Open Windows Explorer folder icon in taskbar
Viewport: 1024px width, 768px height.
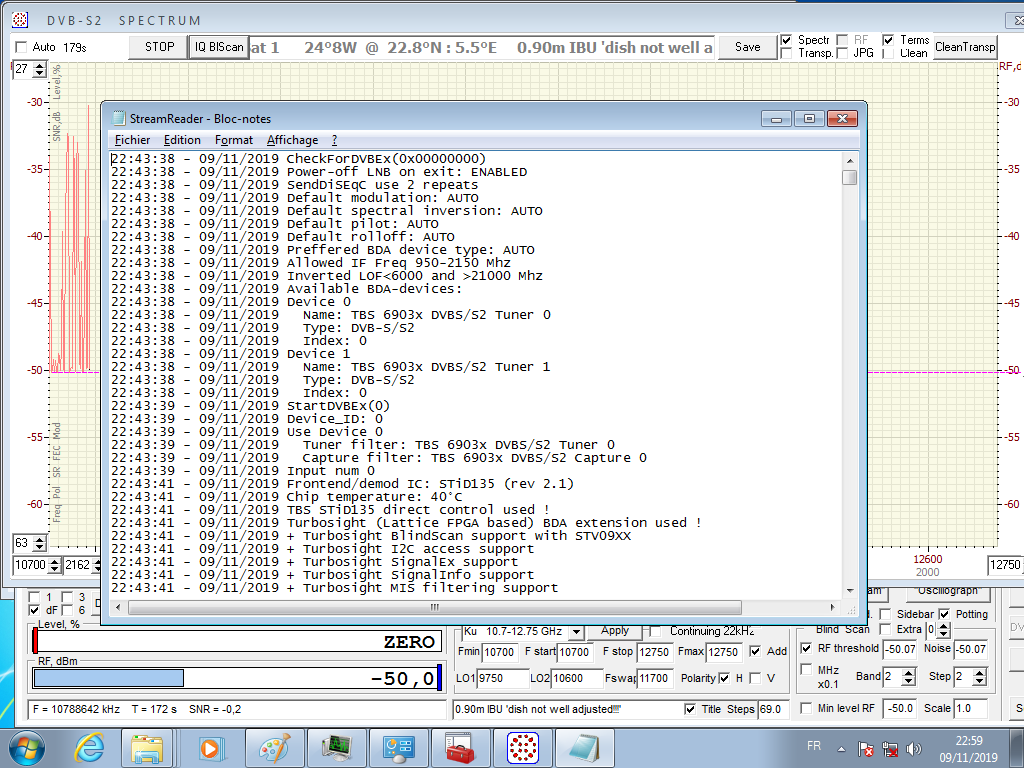pyautogui.click(x=147, y=747)
